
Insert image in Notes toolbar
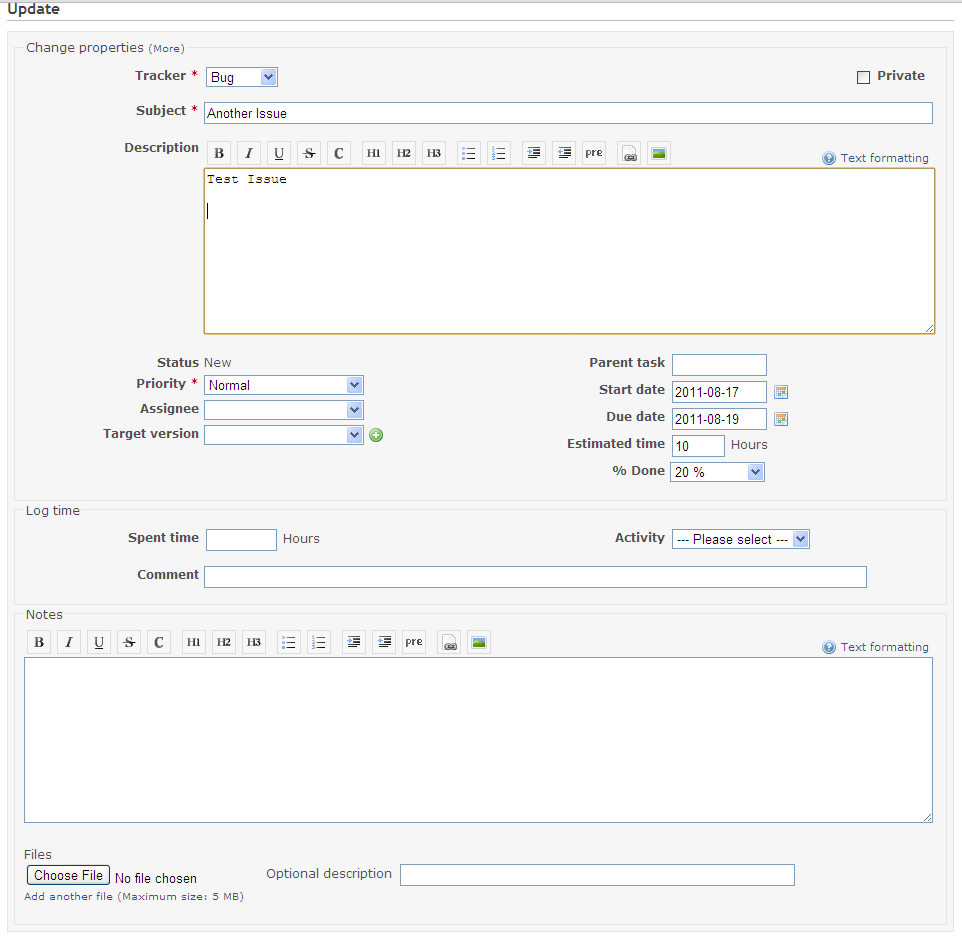(479, 642)
